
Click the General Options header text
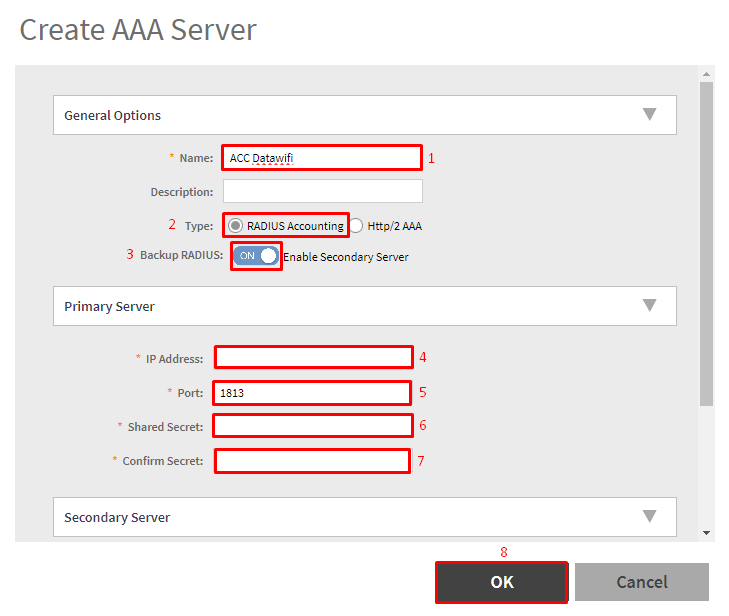click(x=113, y=115)
